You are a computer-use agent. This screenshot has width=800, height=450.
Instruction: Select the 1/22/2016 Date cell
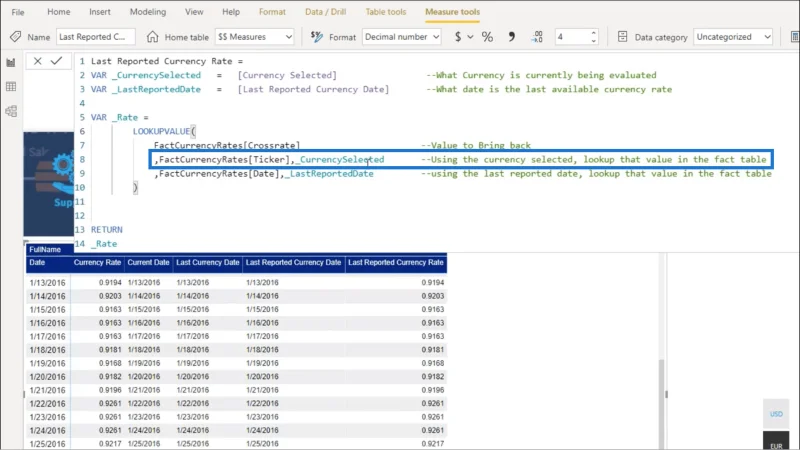(x=47, y=404)
